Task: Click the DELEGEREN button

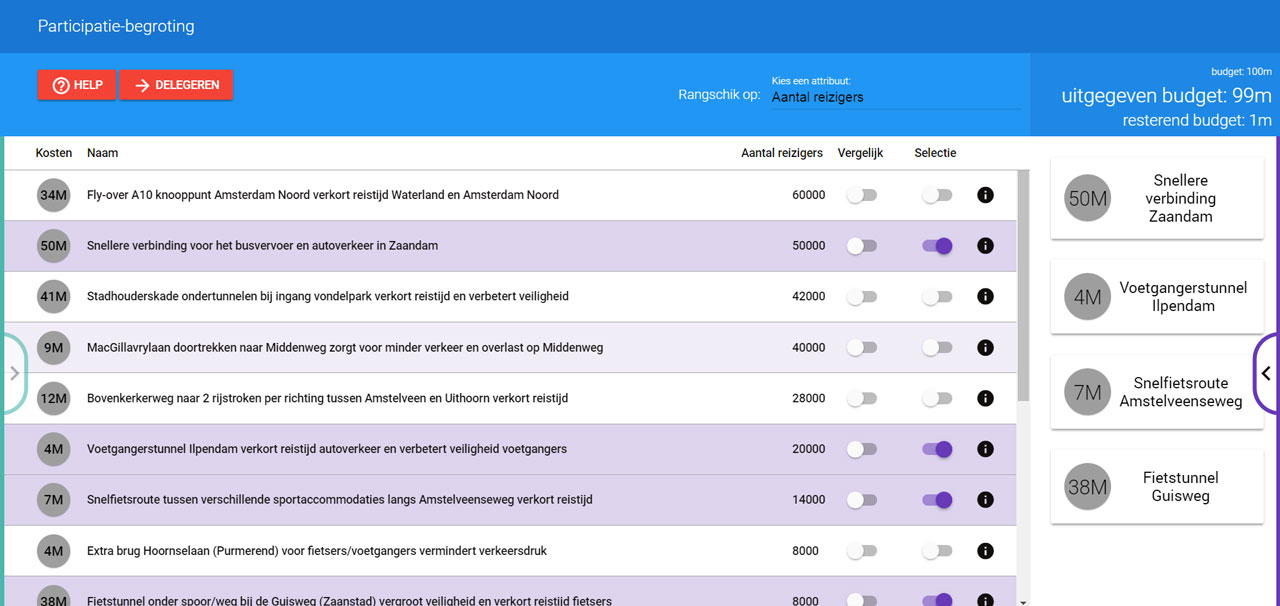Action: pos(177,85)
